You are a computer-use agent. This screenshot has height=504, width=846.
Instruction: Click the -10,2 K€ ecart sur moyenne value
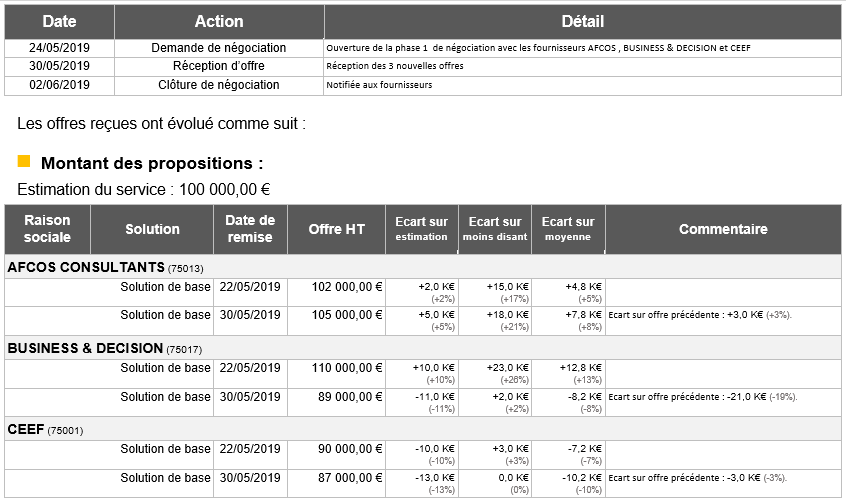tap(582, 478)
